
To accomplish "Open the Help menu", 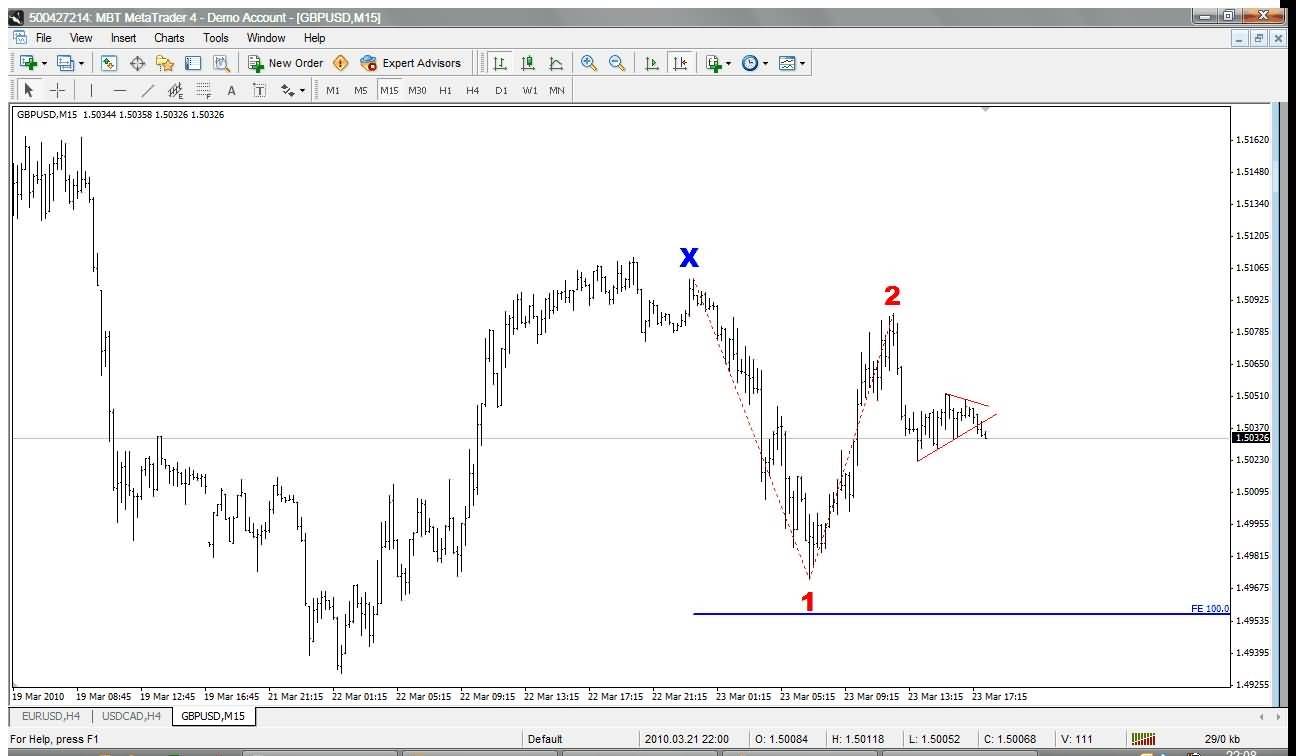I will (x=315, y=38).
